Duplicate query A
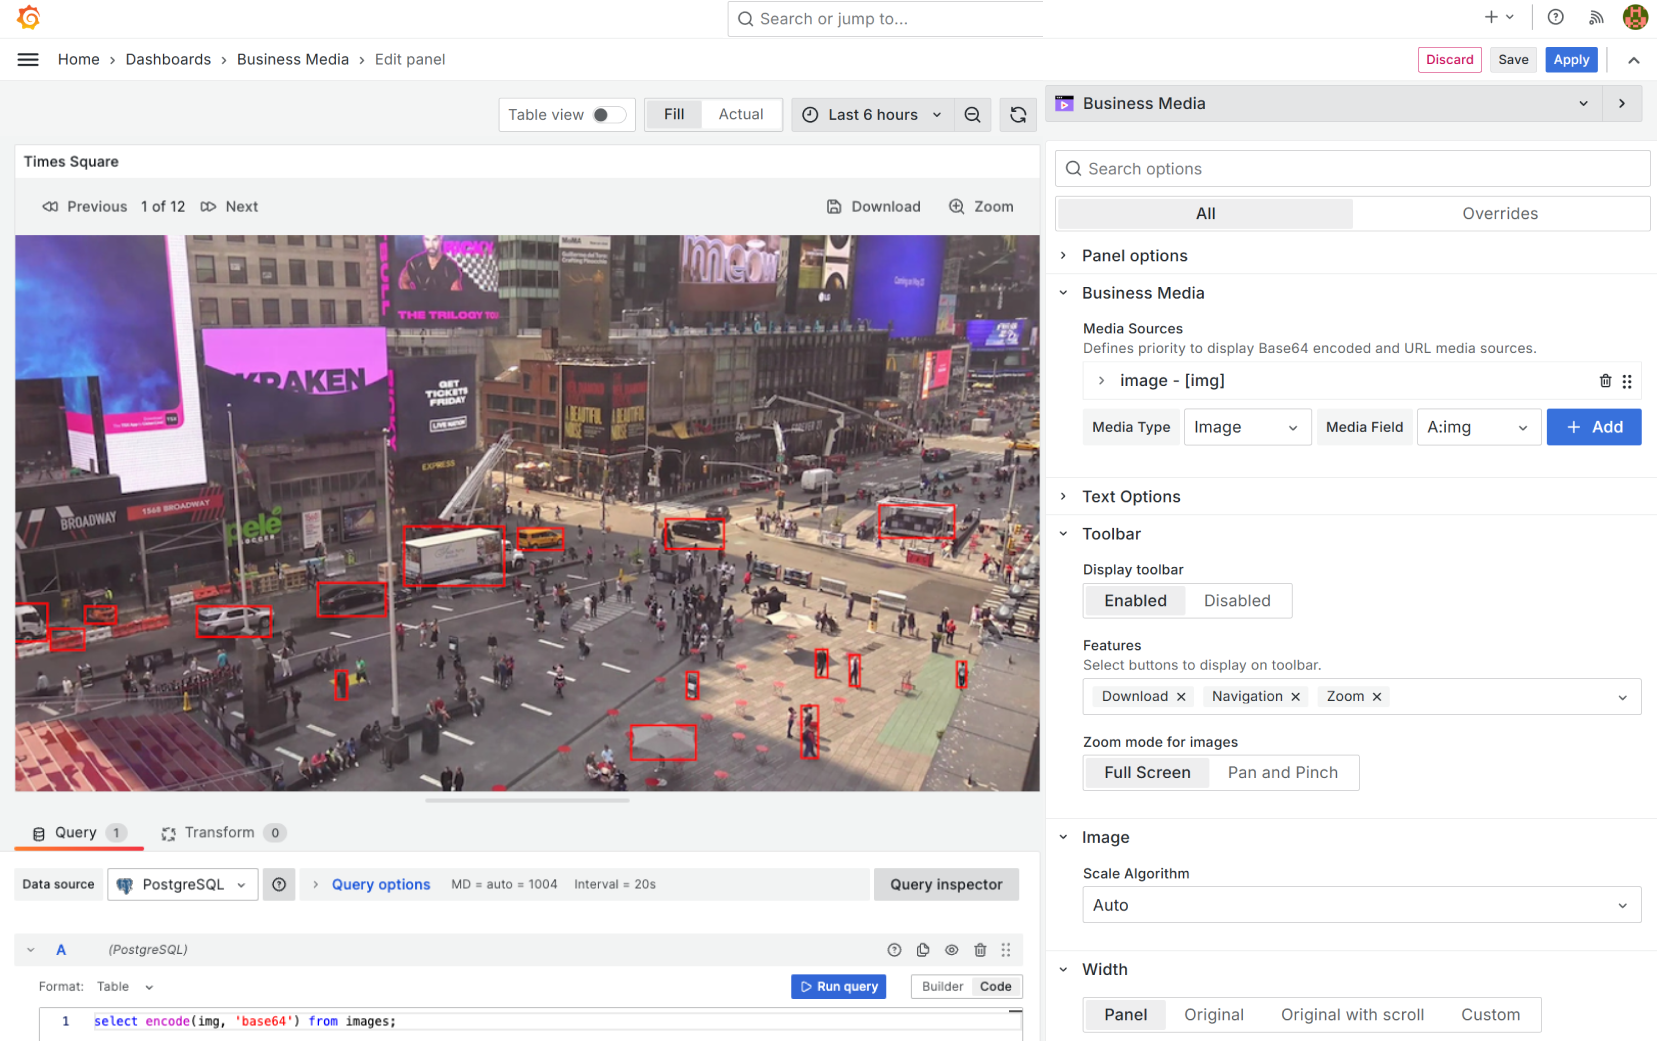The width and height of the screenshot is (1657, 1041). pos(923,950)
